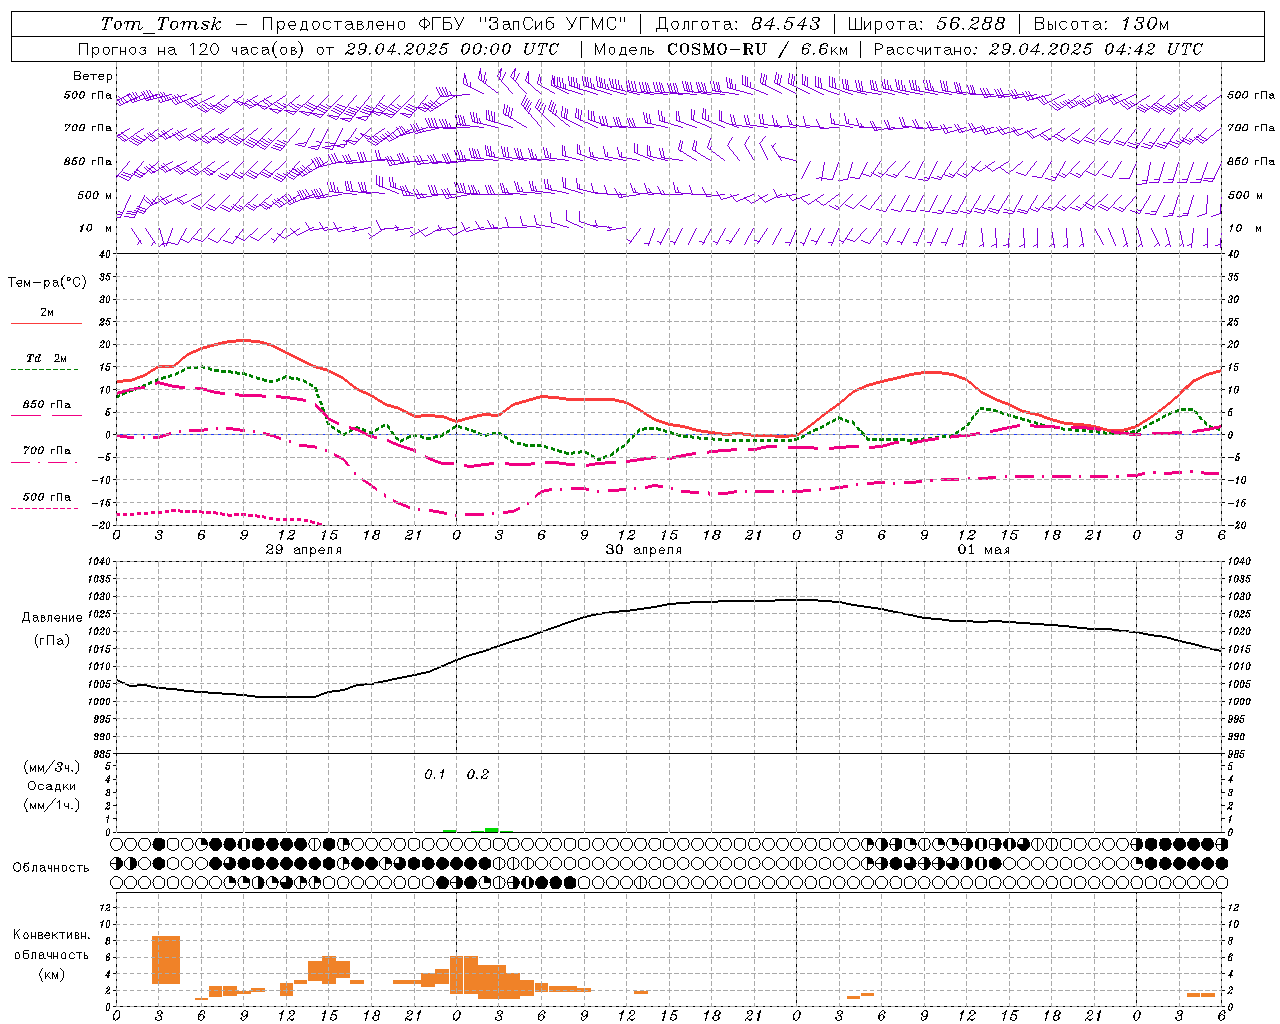Click the '01 мая' date label
1280x1024 pixels.
(984, 550)
